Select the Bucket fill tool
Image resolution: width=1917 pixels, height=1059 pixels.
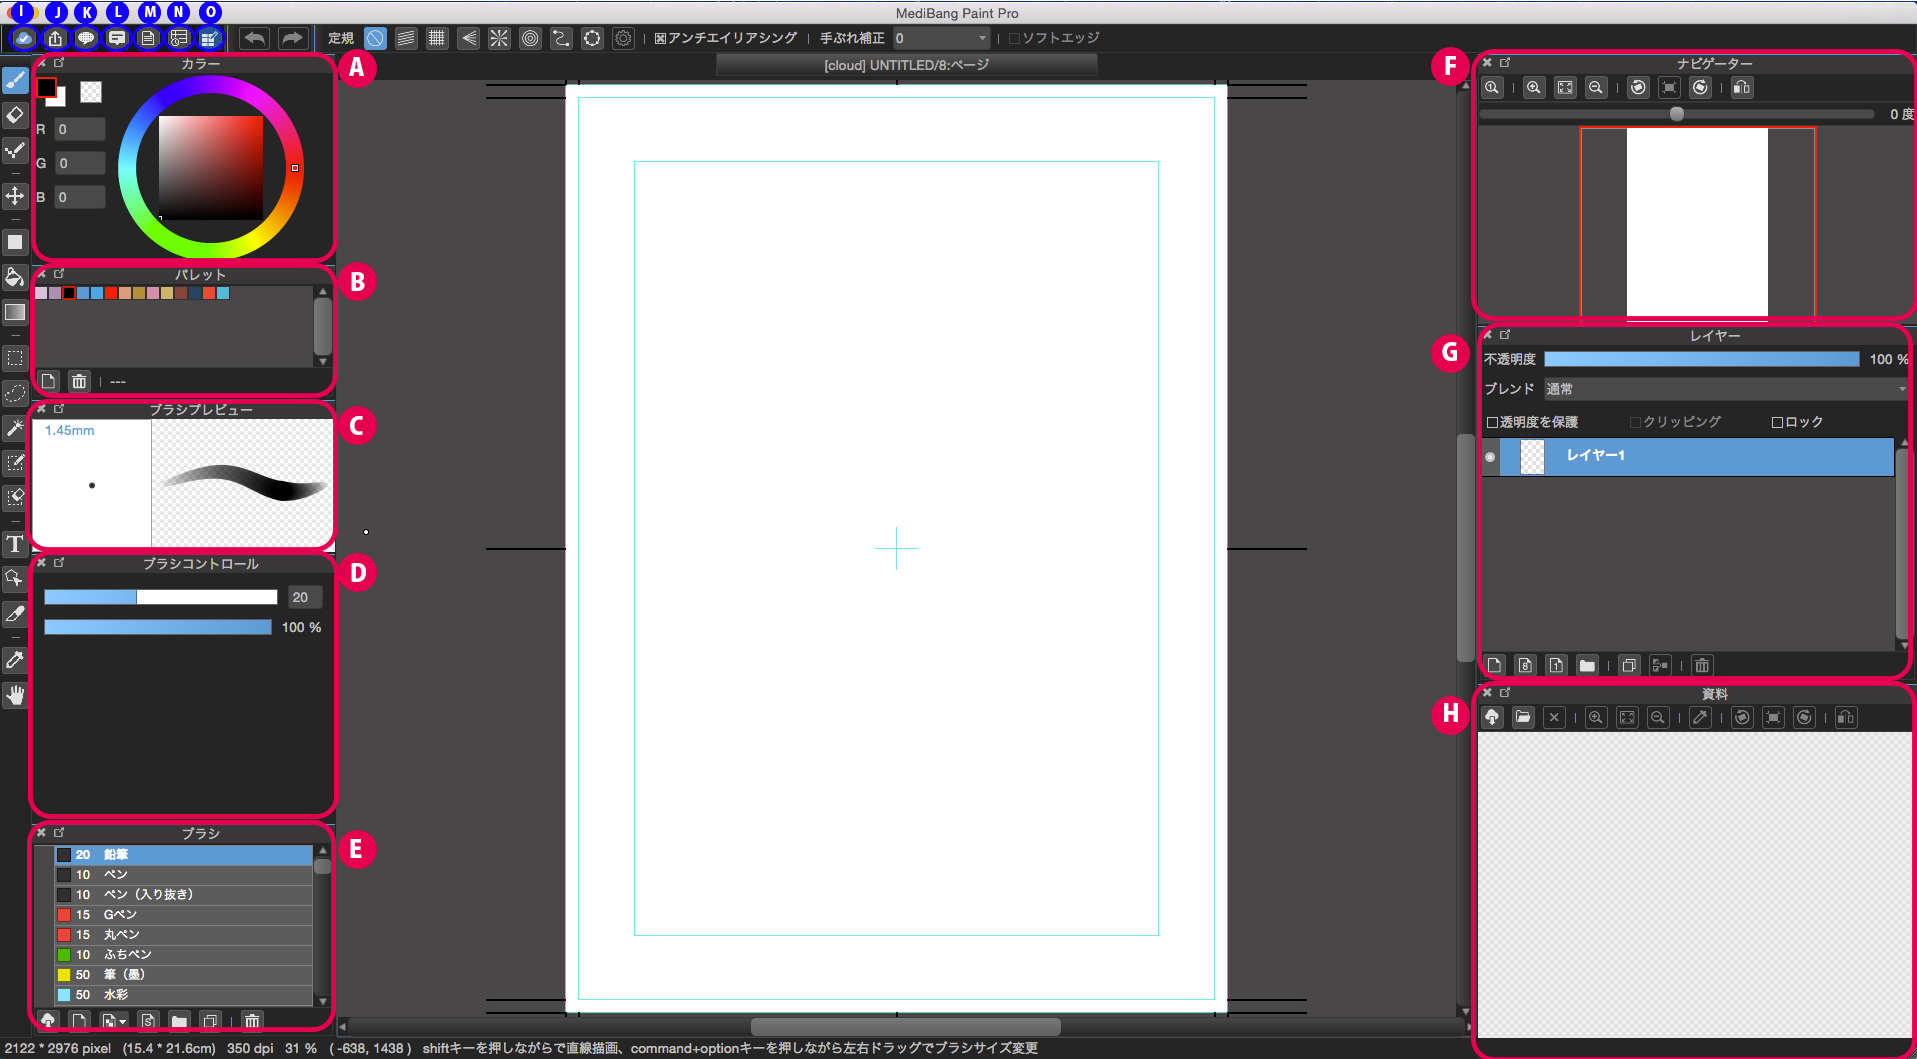tap(15, 277)
